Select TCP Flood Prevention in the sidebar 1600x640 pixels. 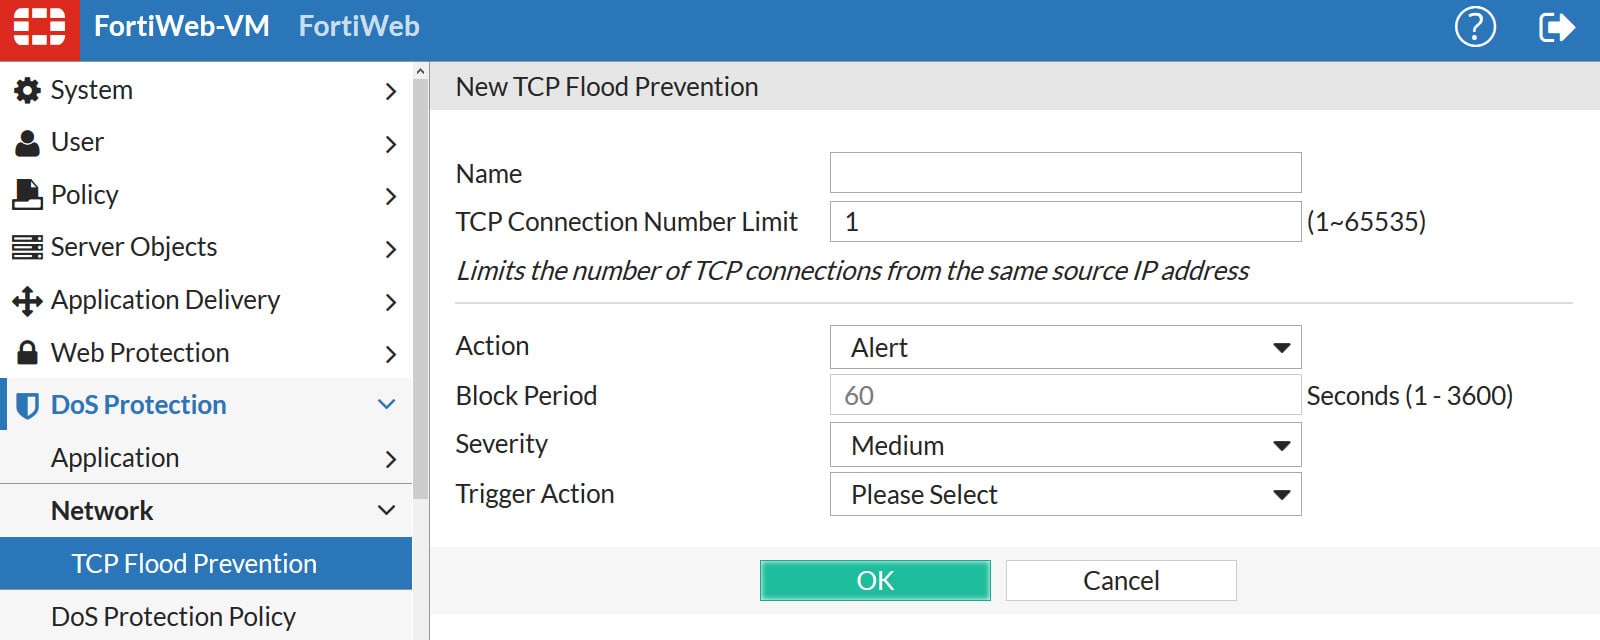[x=193, y=563]
